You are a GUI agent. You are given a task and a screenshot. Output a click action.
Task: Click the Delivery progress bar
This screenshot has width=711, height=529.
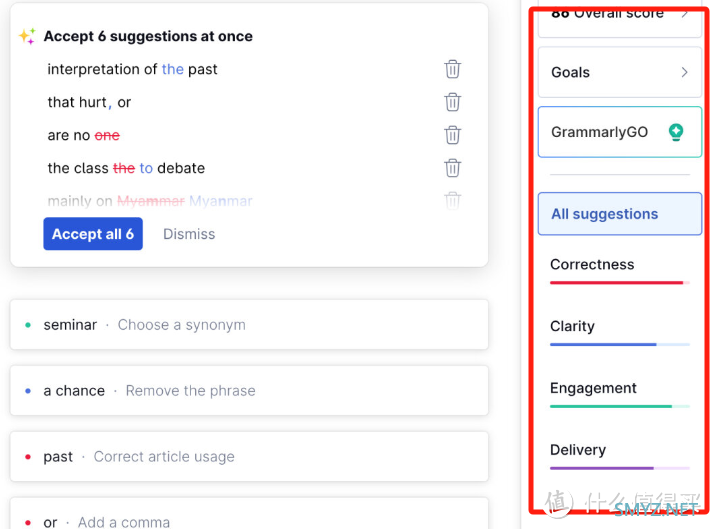(x=619, y=468)
